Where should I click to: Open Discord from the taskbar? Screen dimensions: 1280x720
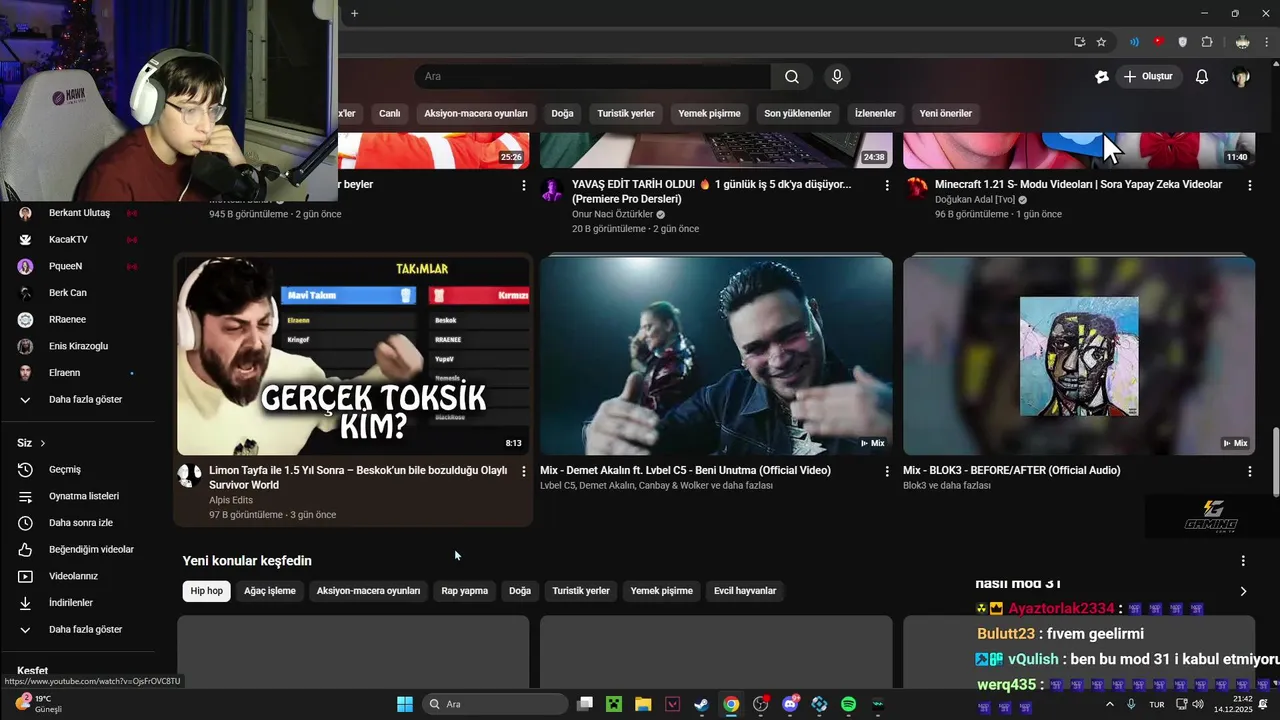(790, 704)
